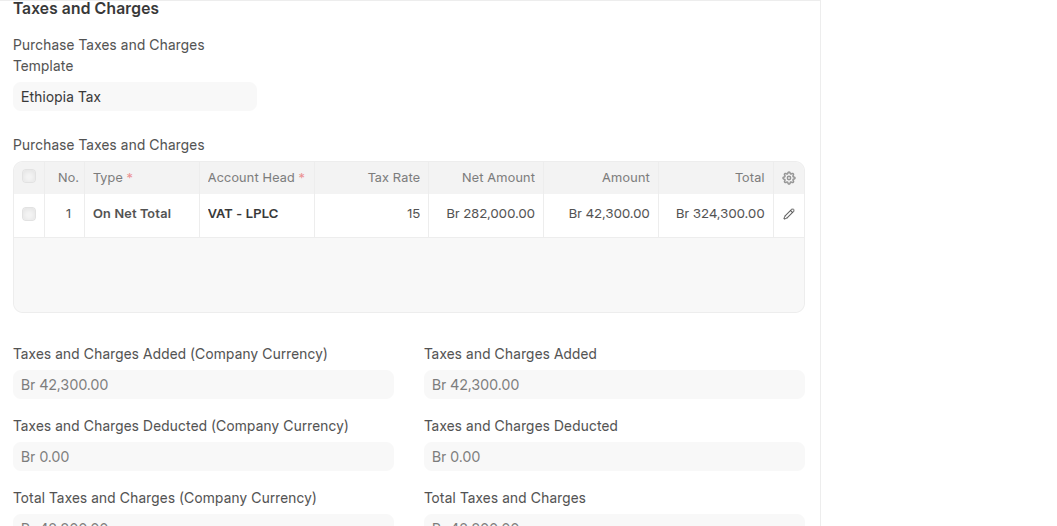Check the row 1 VAT checkbox
This screenshot has height=526, width=1057.
point(29,214)
